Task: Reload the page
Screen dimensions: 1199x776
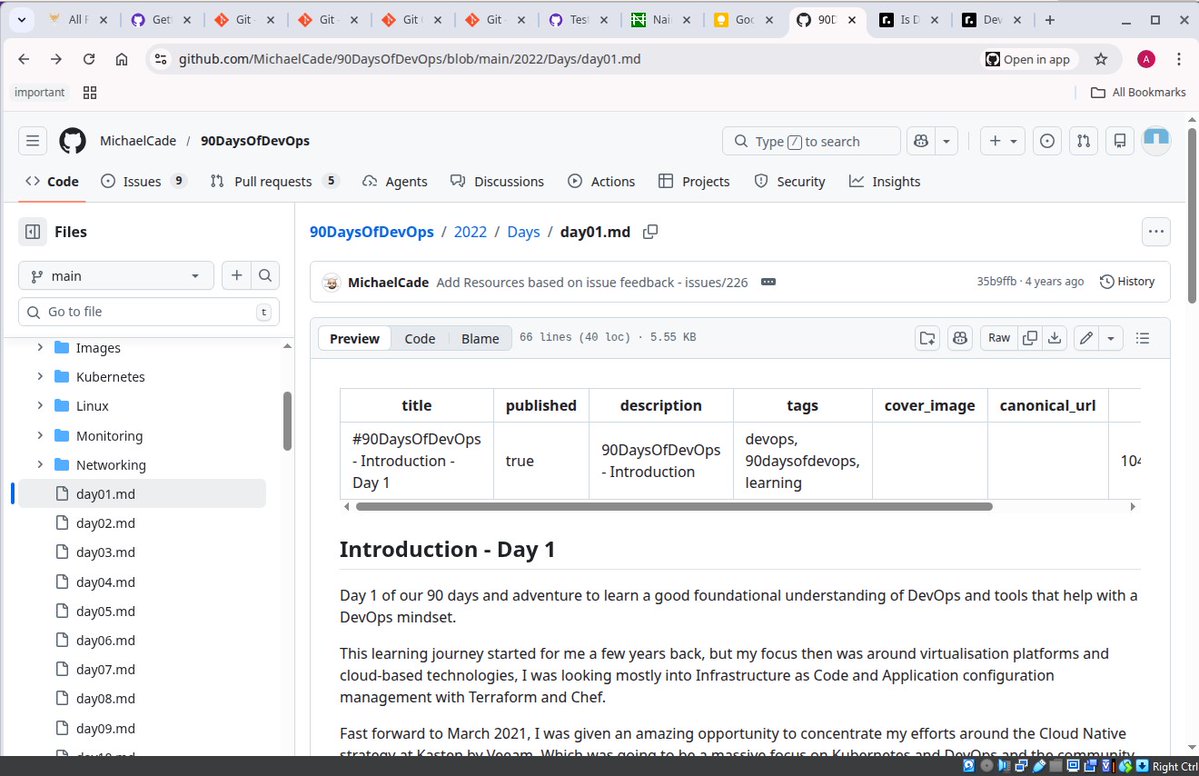Action: 89,59
